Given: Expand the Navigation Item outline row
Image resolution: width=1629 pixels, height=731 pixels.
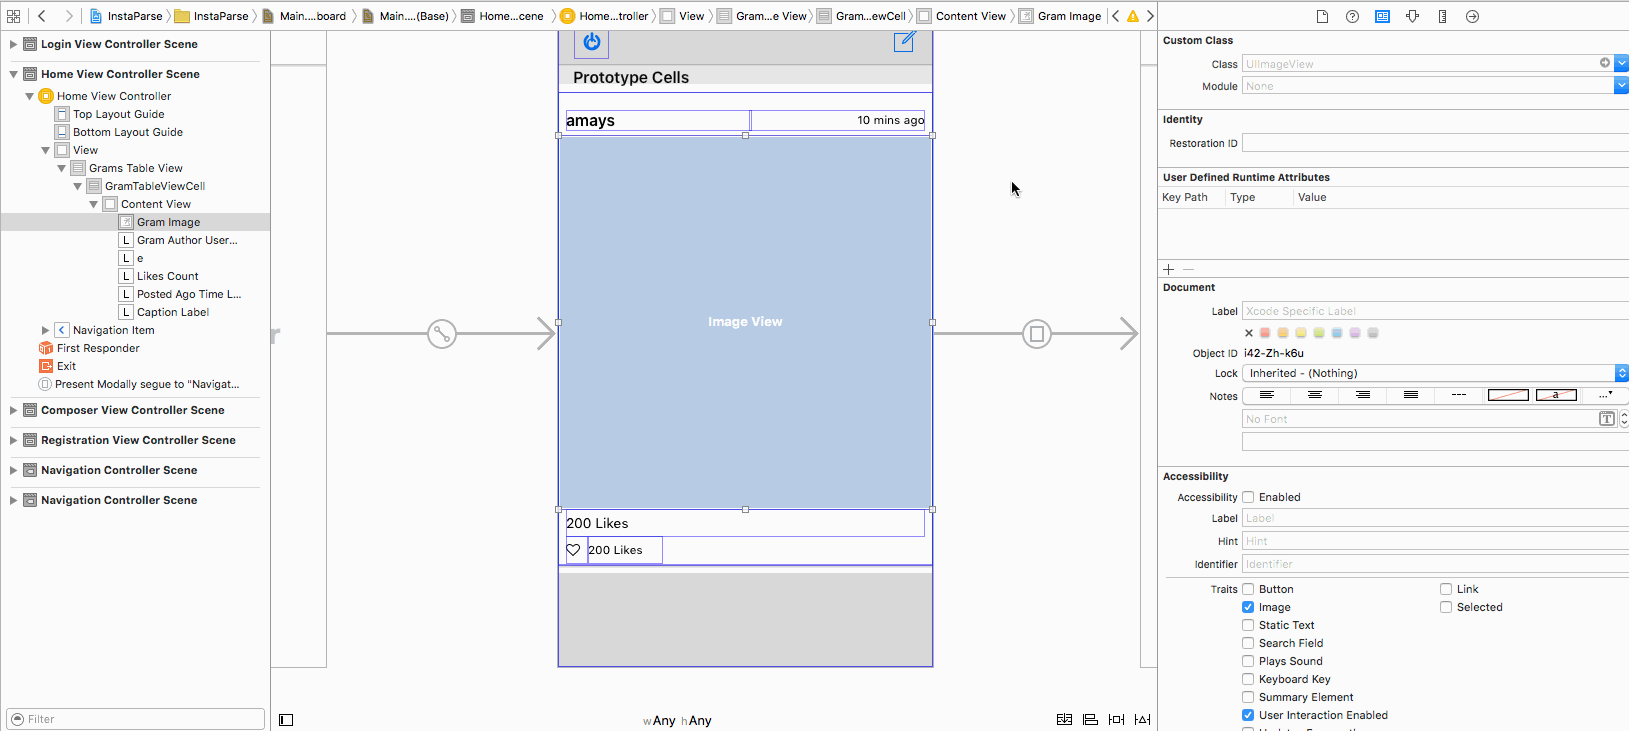Looking at the screenshot, I should 45,330.
